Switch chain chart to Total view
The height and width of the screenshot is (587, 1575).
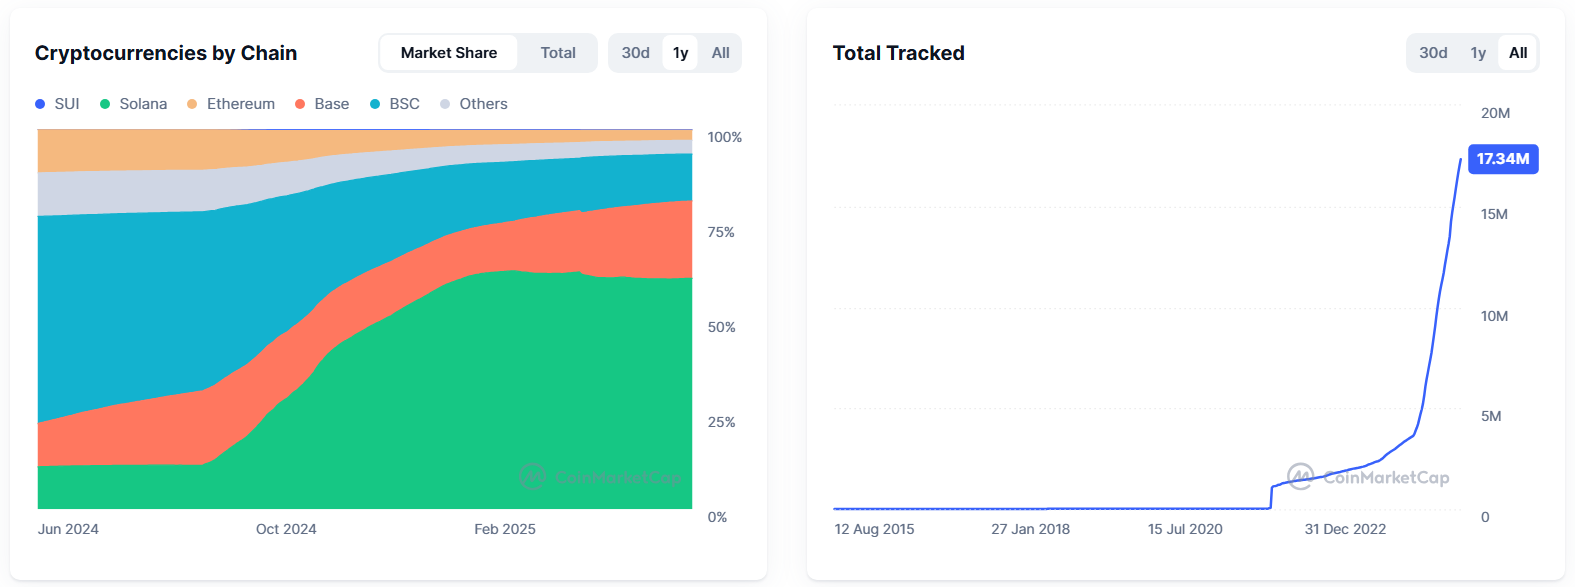click(x=558, y=53)
